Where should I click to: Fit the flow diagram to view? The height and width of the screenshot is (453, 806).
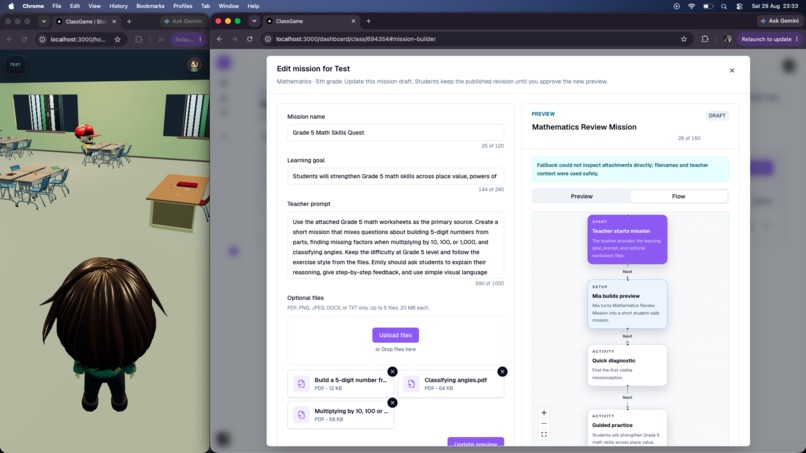tap(544, 434)
